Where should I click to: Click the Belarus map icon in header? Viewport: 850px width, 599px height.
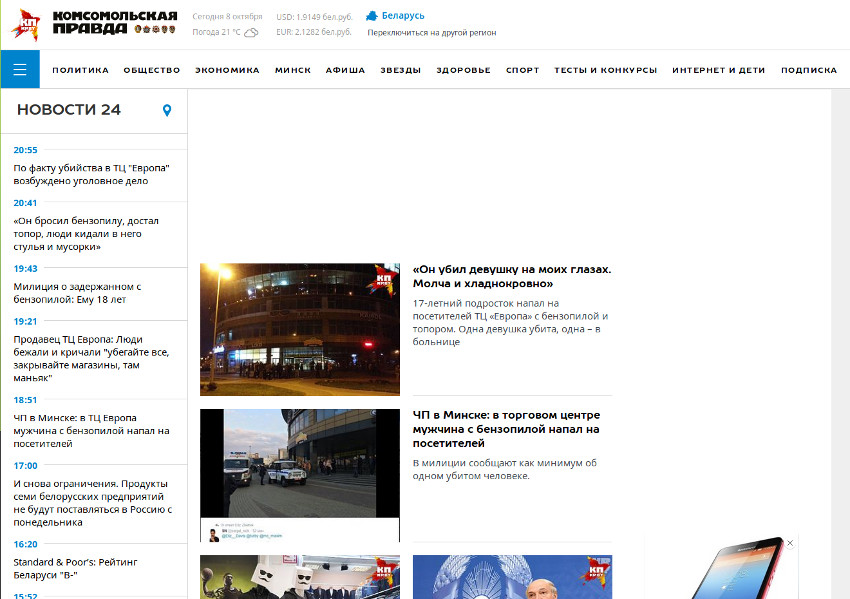tap(372, 16)
